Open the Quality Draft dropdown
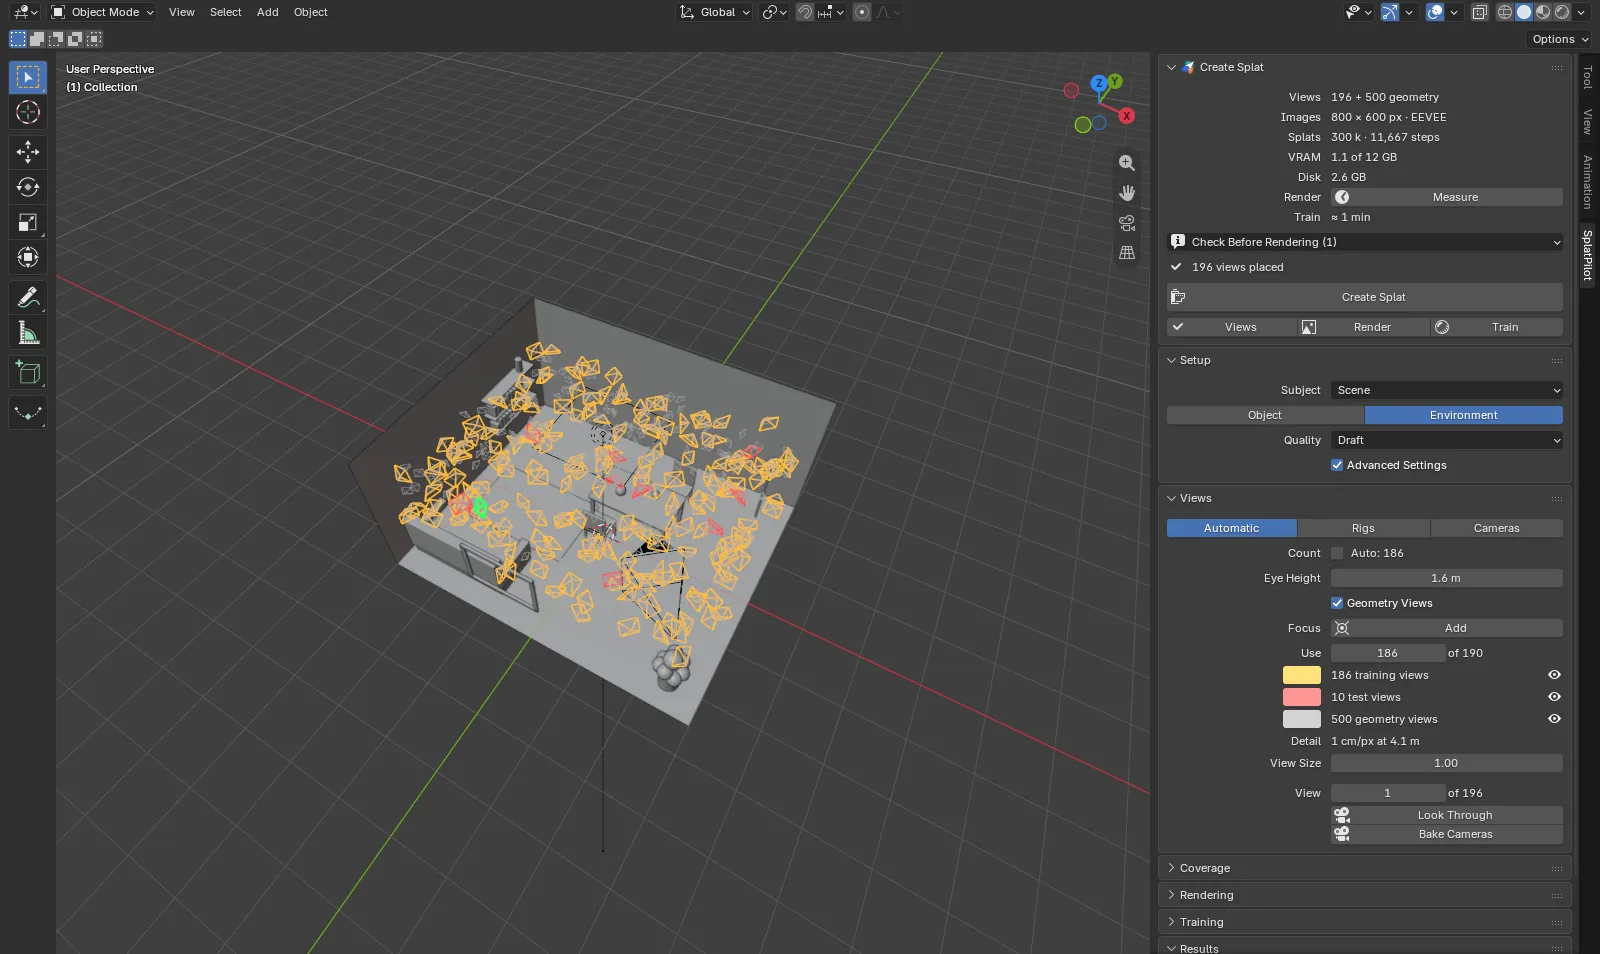Viewport: 1600px width, 954px height. [1447, 440]
